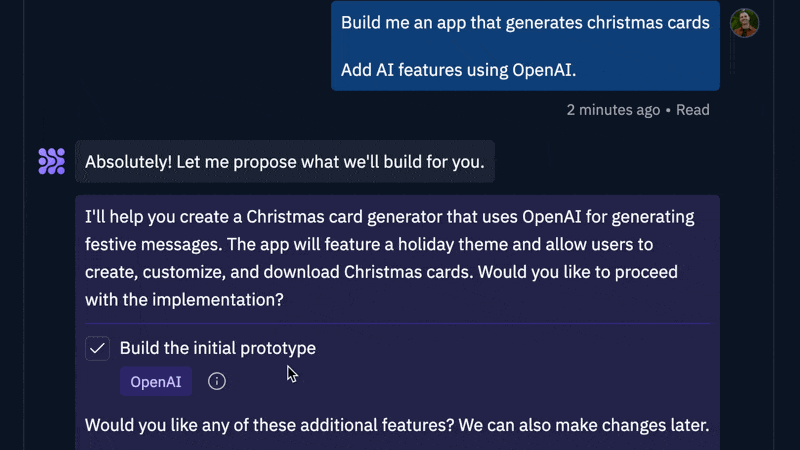Click 'We can also make changes later.' text

pos(584,425)
